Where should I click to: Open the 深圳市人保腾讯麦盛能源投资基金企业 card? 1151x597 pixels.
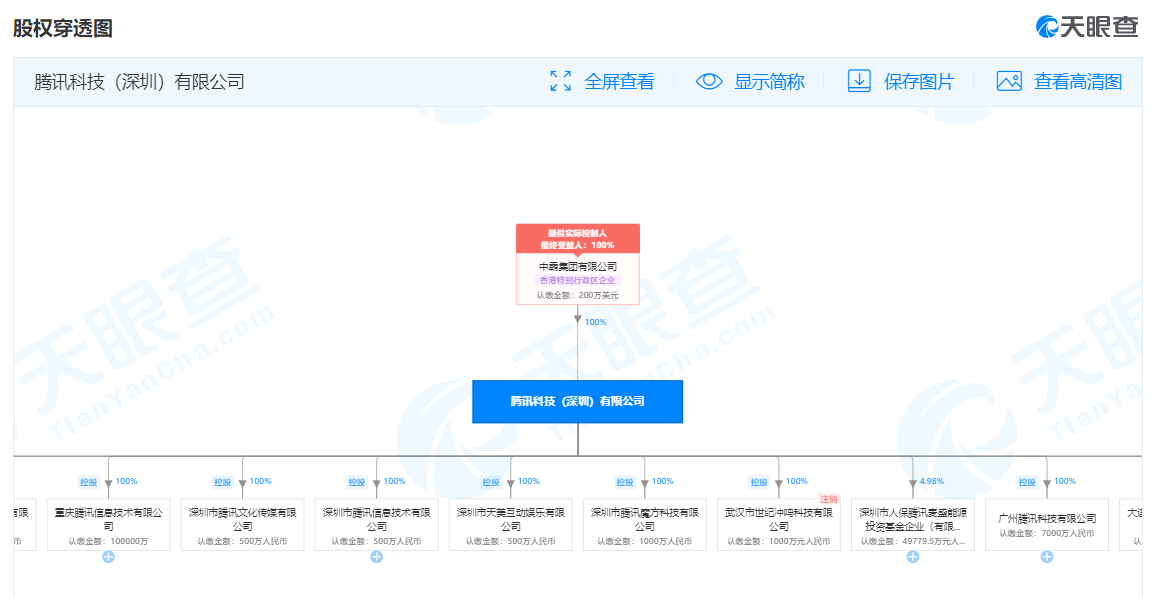point(913,524)
